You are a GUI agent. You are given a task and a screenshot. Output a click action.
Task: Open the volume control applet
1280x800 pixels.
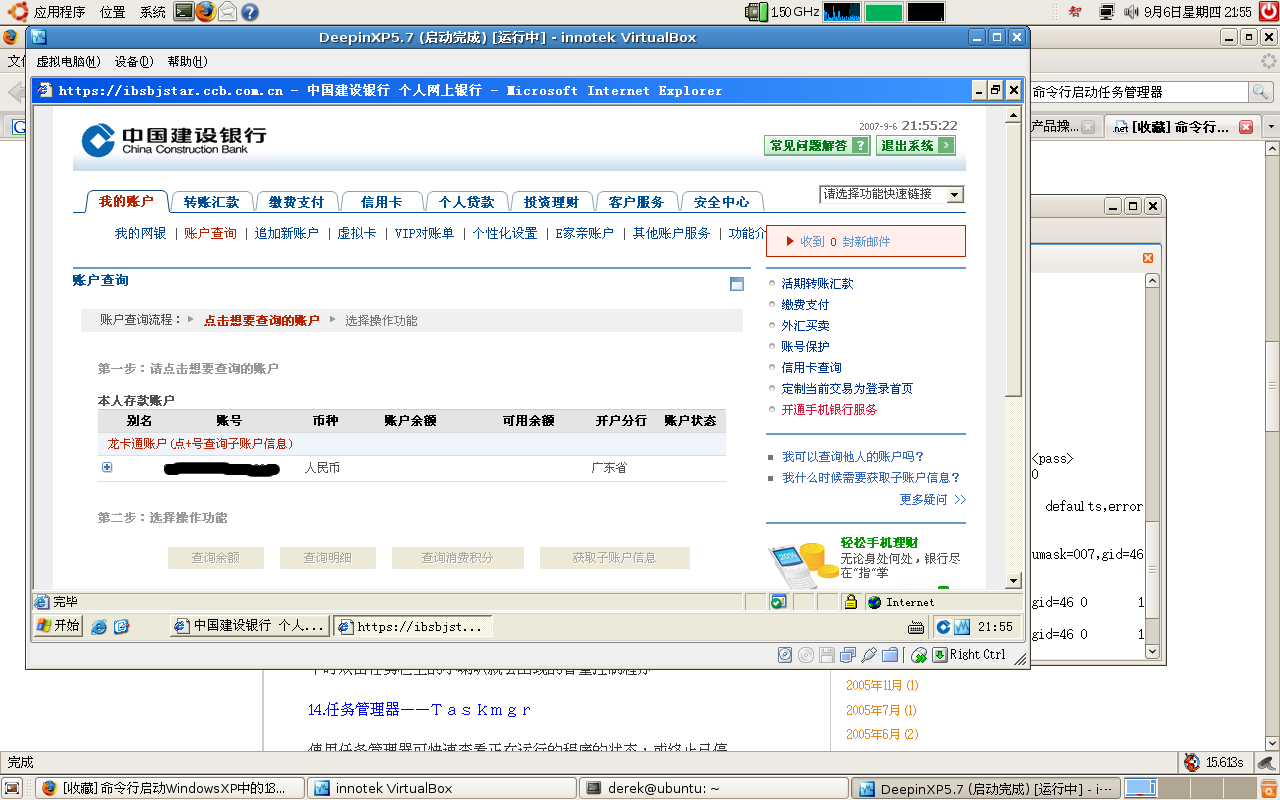click(1131, 12)
